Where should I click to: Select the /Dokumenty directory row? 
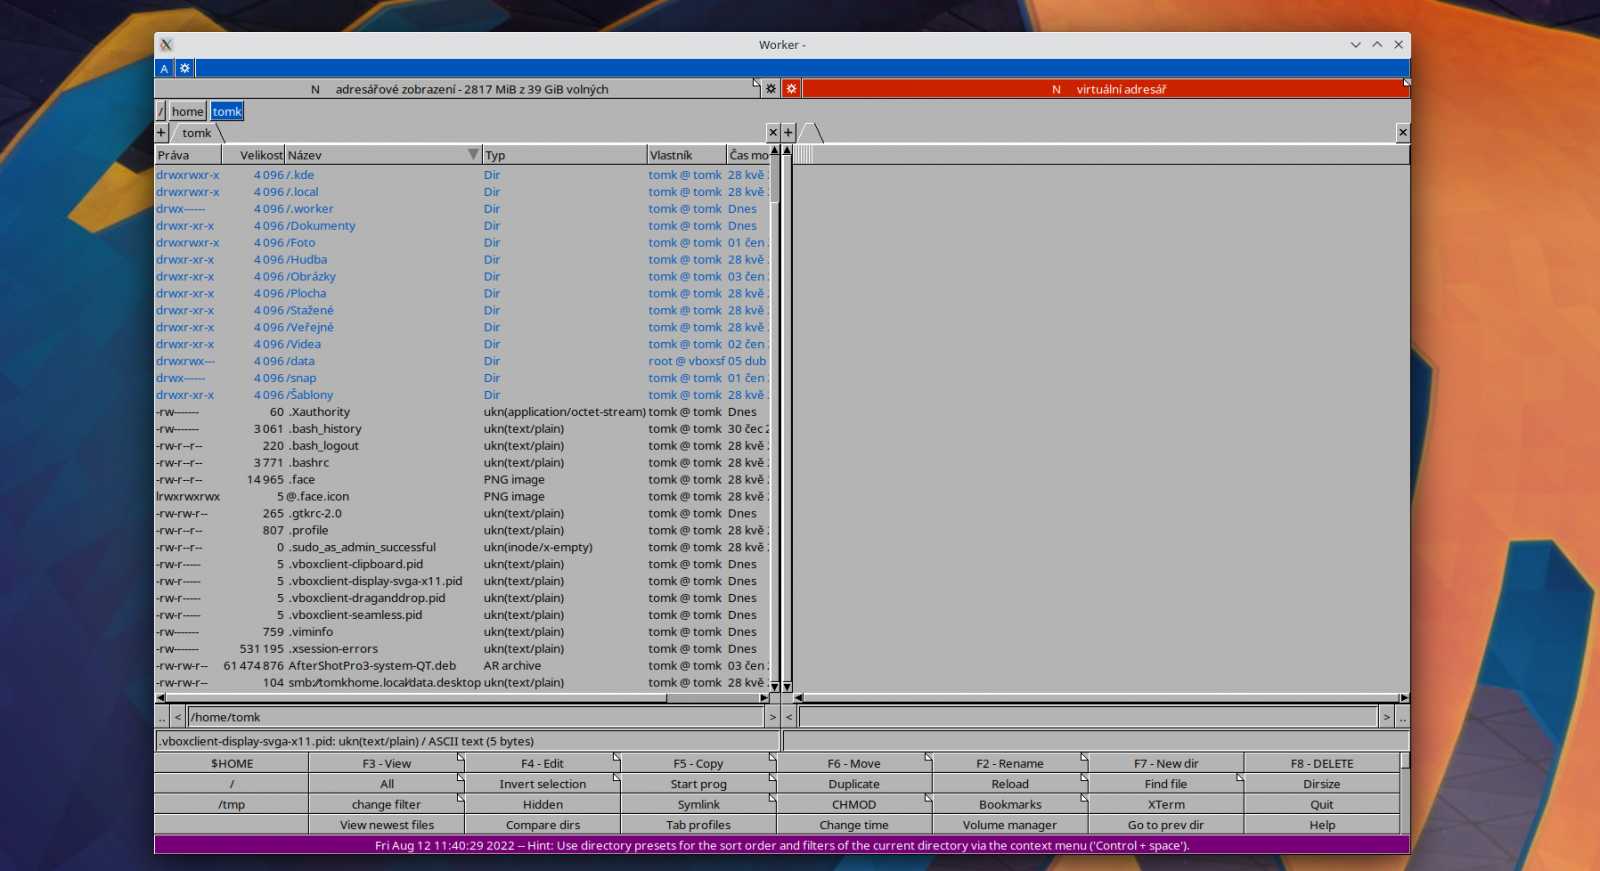tap(462, 226)
